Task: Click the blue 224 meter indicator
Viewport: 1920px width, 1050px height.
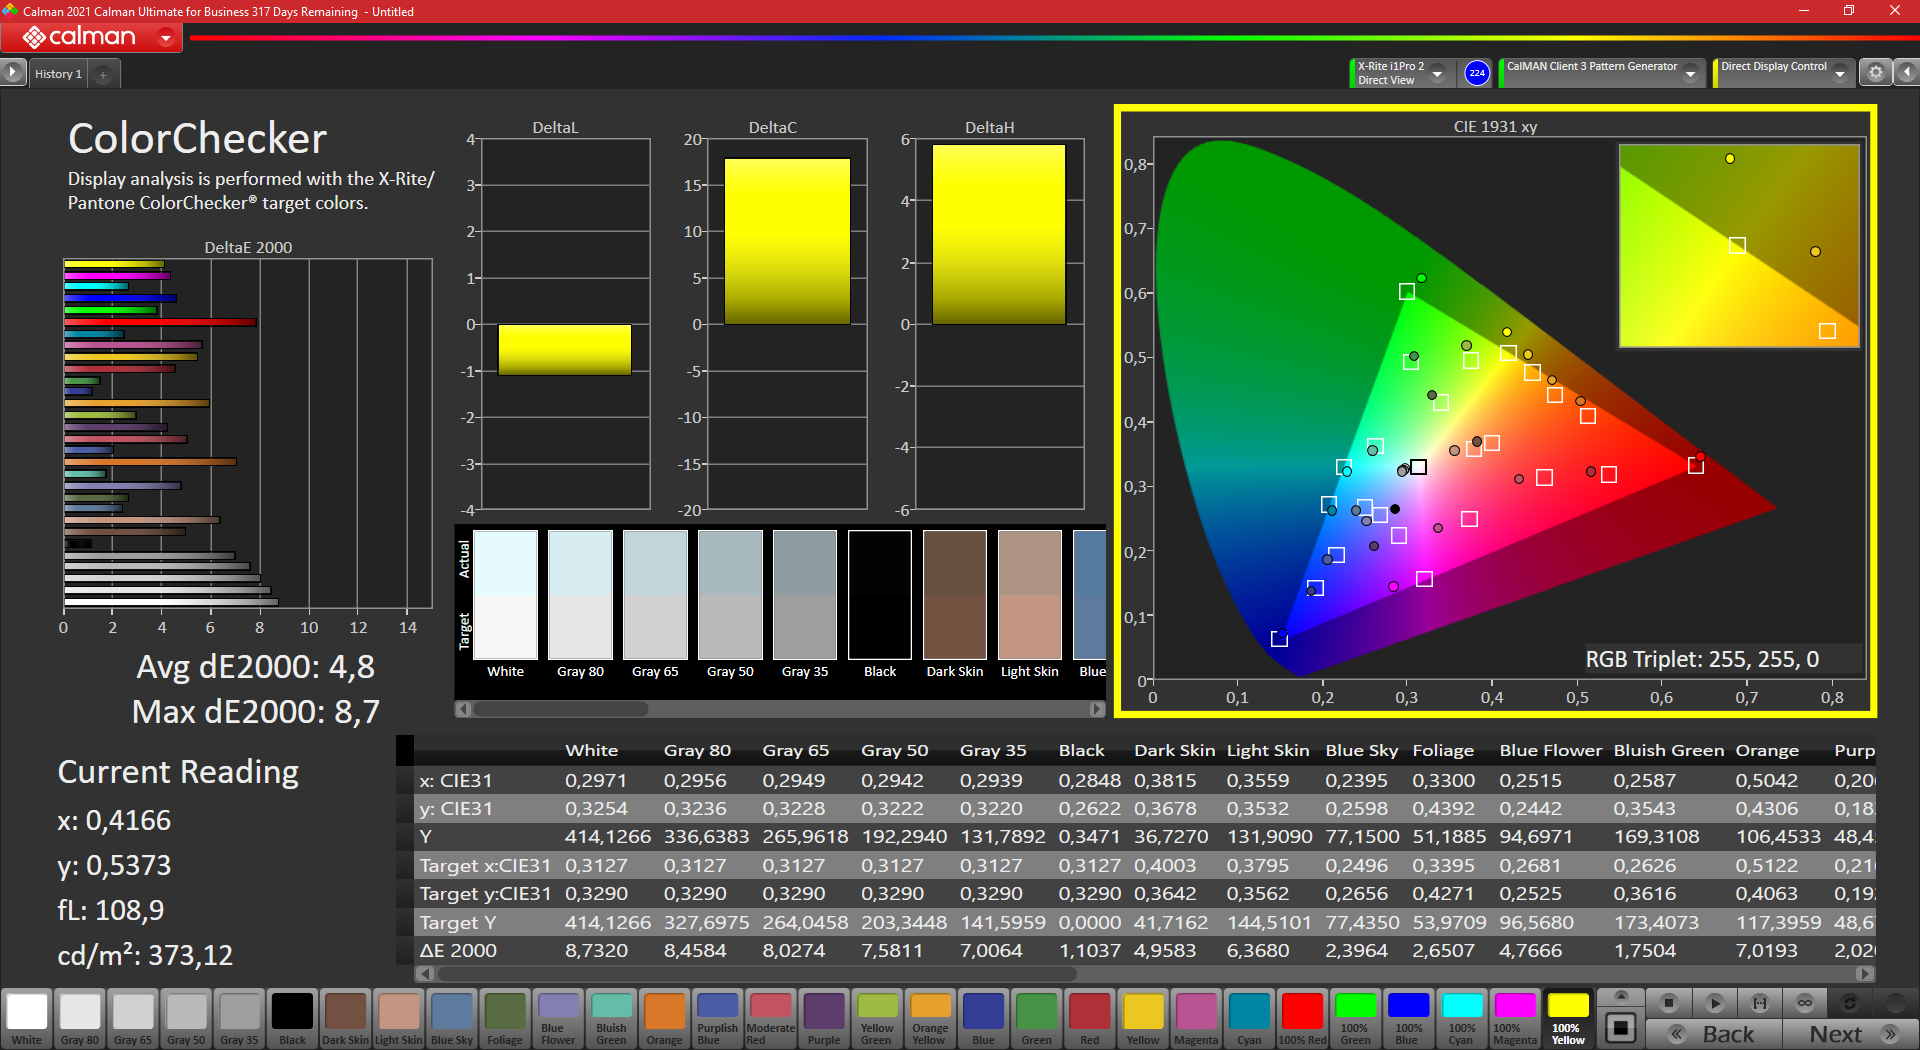Action: coord(1477,73)
